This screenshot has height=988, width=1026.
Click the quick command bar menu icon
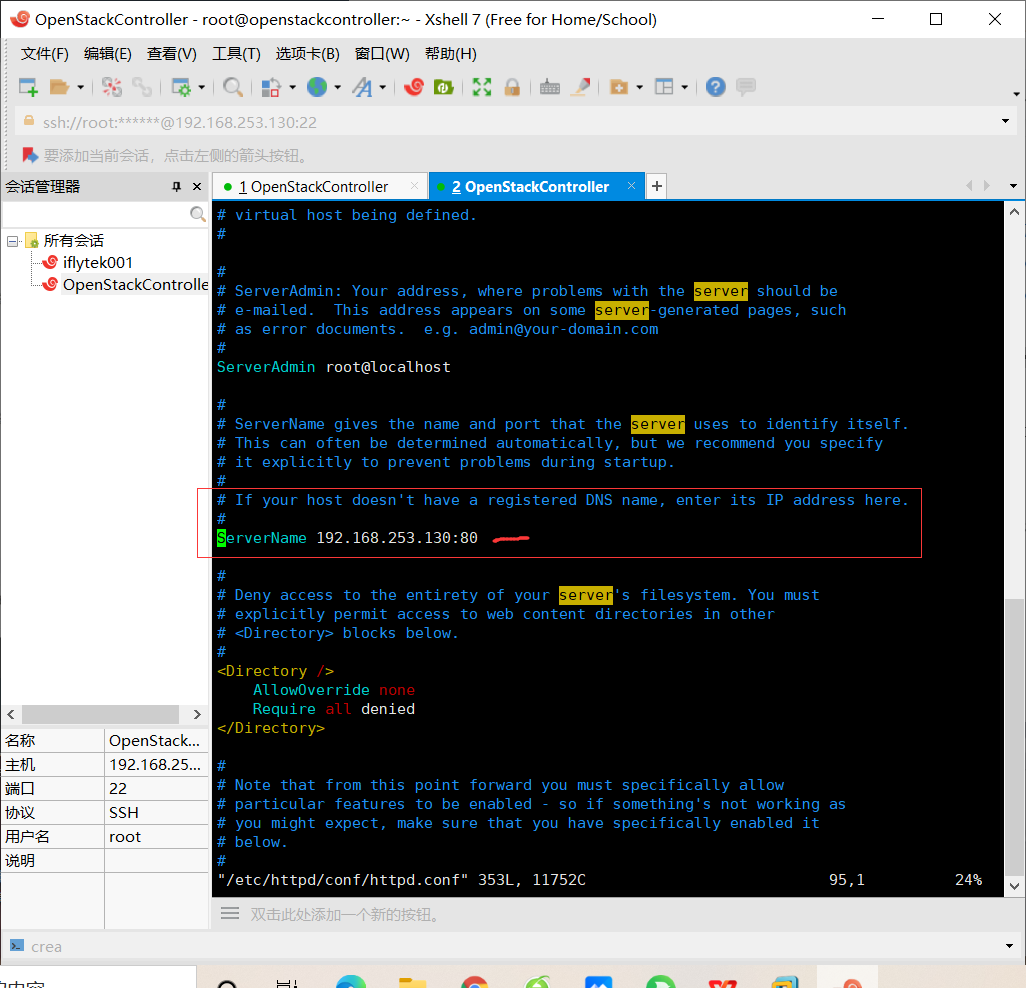pos(230,913)
